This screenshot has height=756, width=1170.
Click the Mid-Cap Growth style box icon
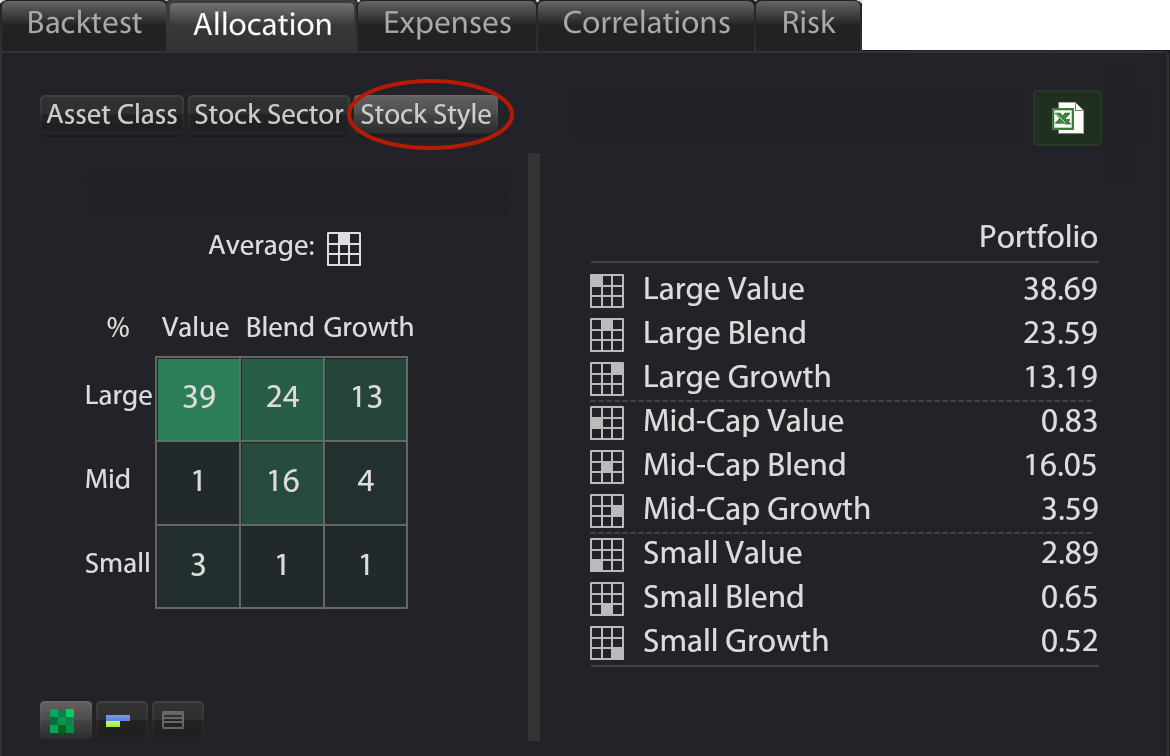607,510
